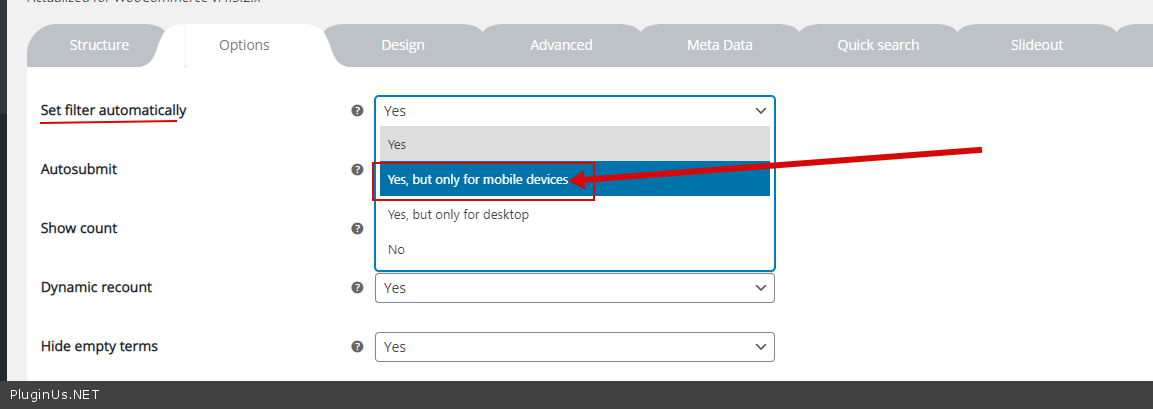This screenshot has width=1153, height=409.
Task: Select the plain "Yes" option in list
Action: pos(574,144)
